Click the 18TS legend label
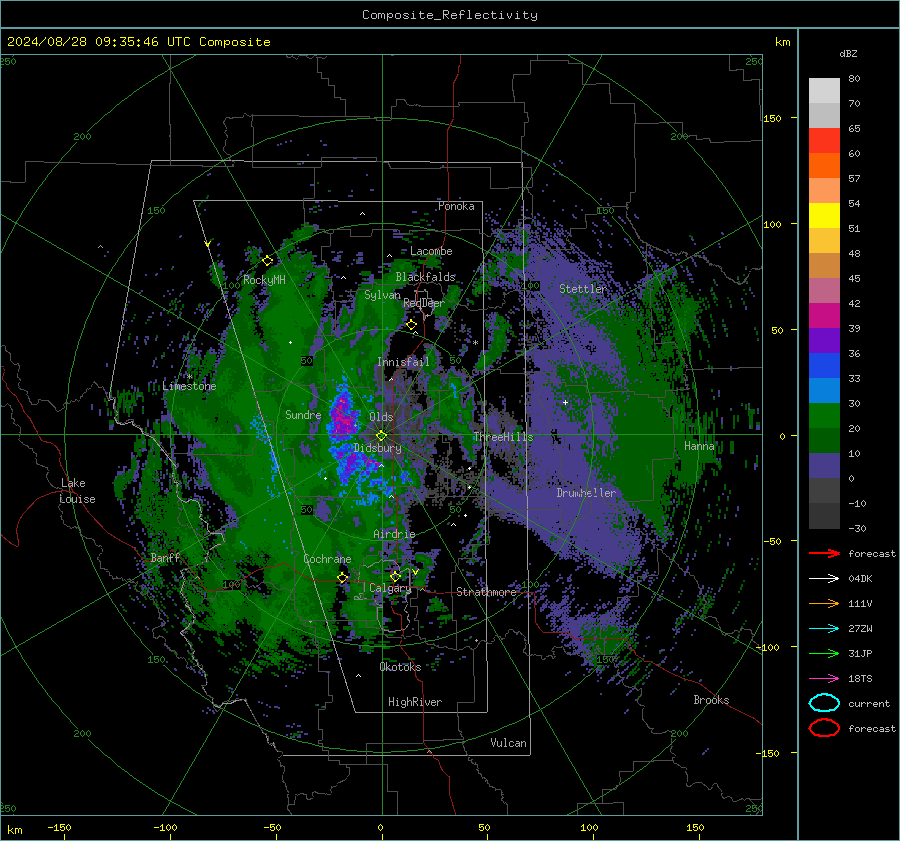 (860, 679)
